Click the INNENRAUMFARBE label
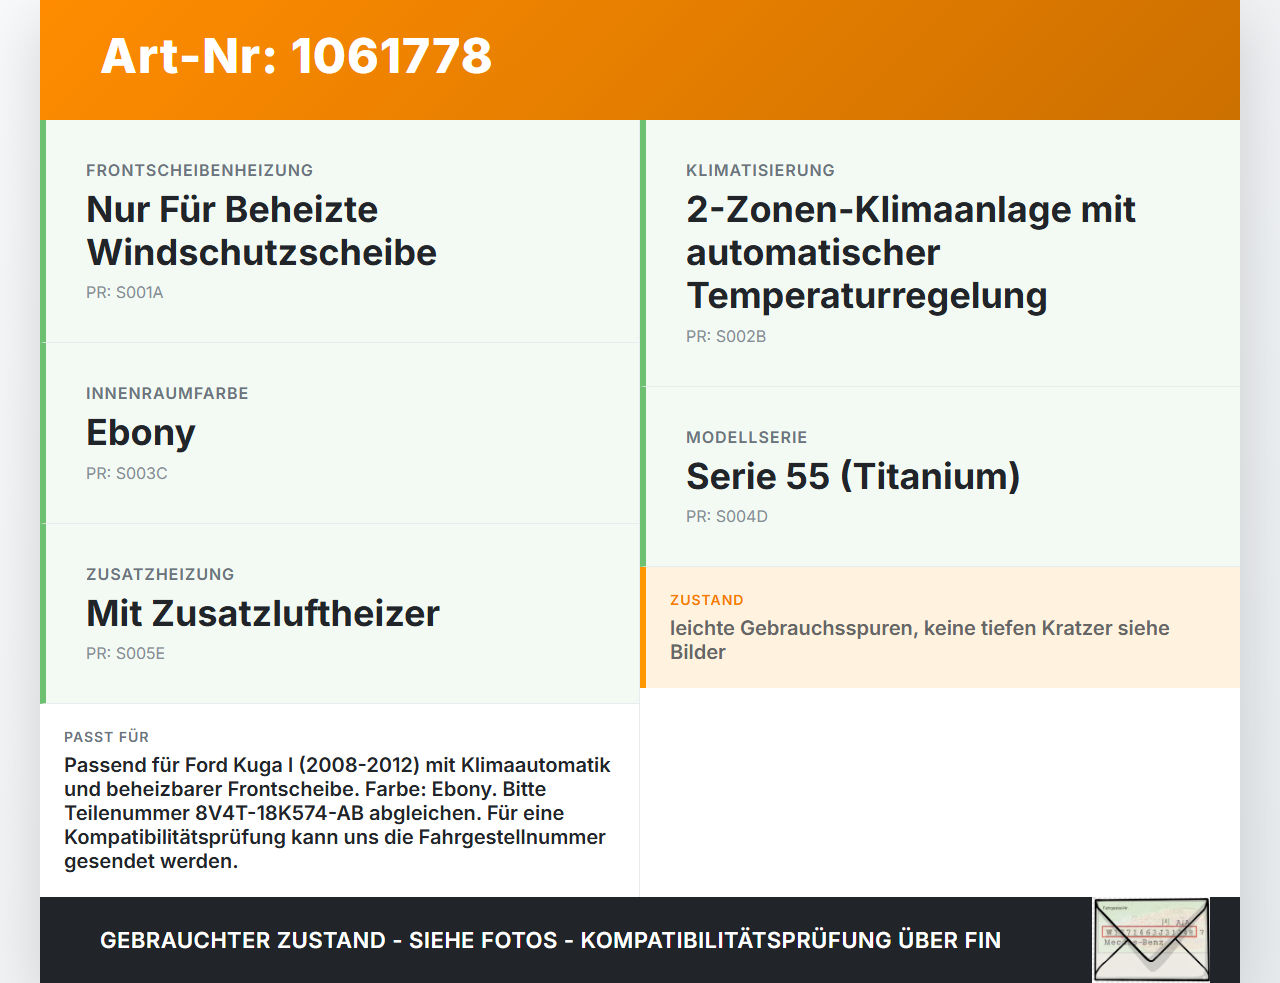 click(167, 393)
